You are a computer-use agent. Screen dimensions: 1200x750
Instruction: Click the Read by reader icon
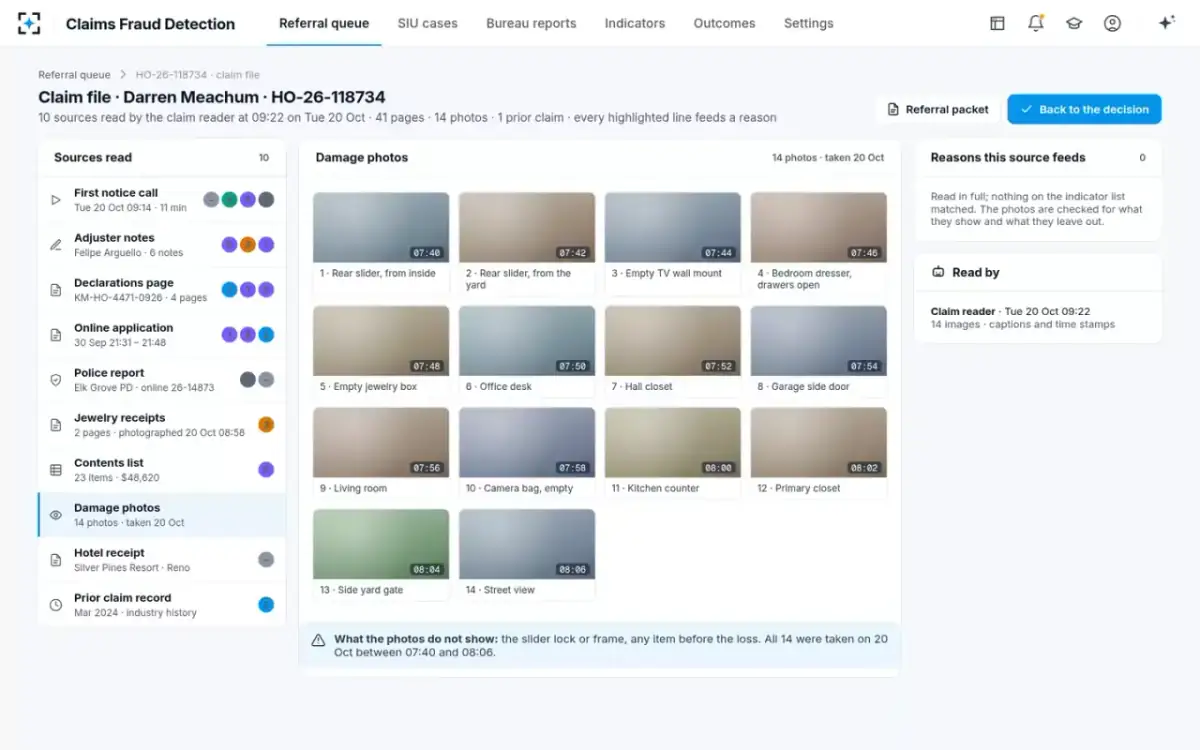tap(938, 272)
